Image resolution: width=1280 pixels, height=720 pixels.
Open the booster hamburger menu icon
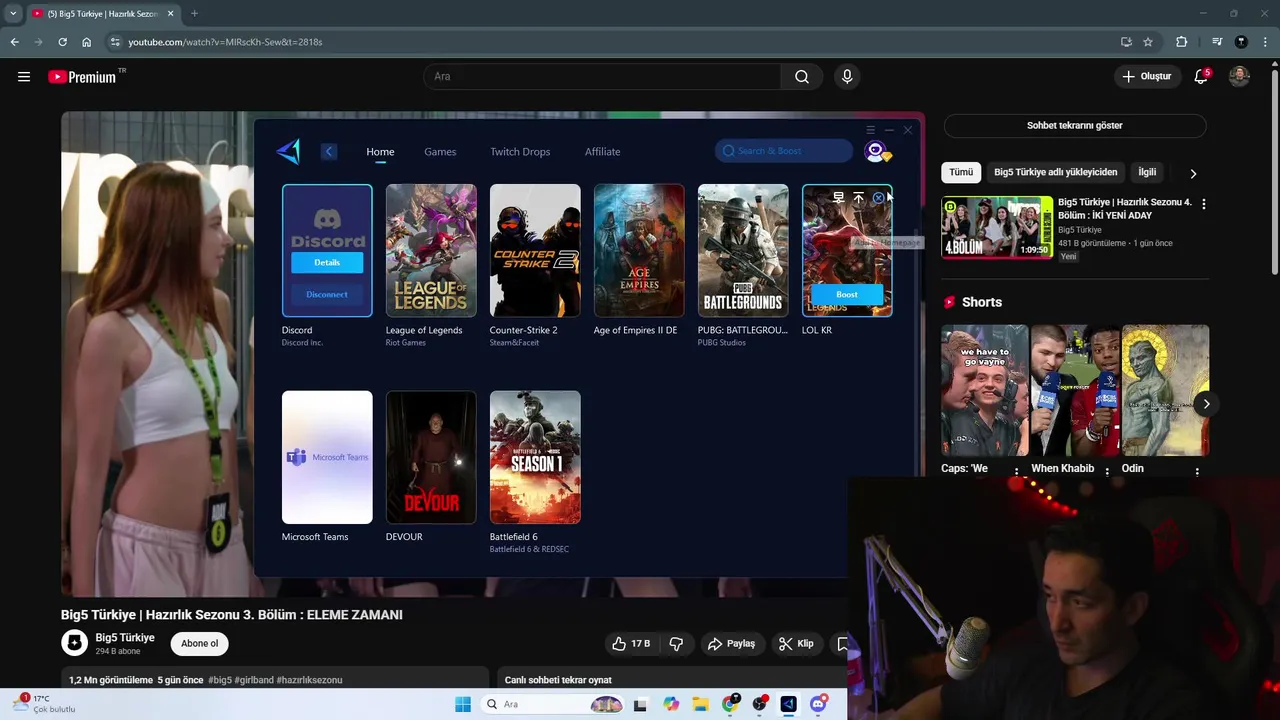870,130
